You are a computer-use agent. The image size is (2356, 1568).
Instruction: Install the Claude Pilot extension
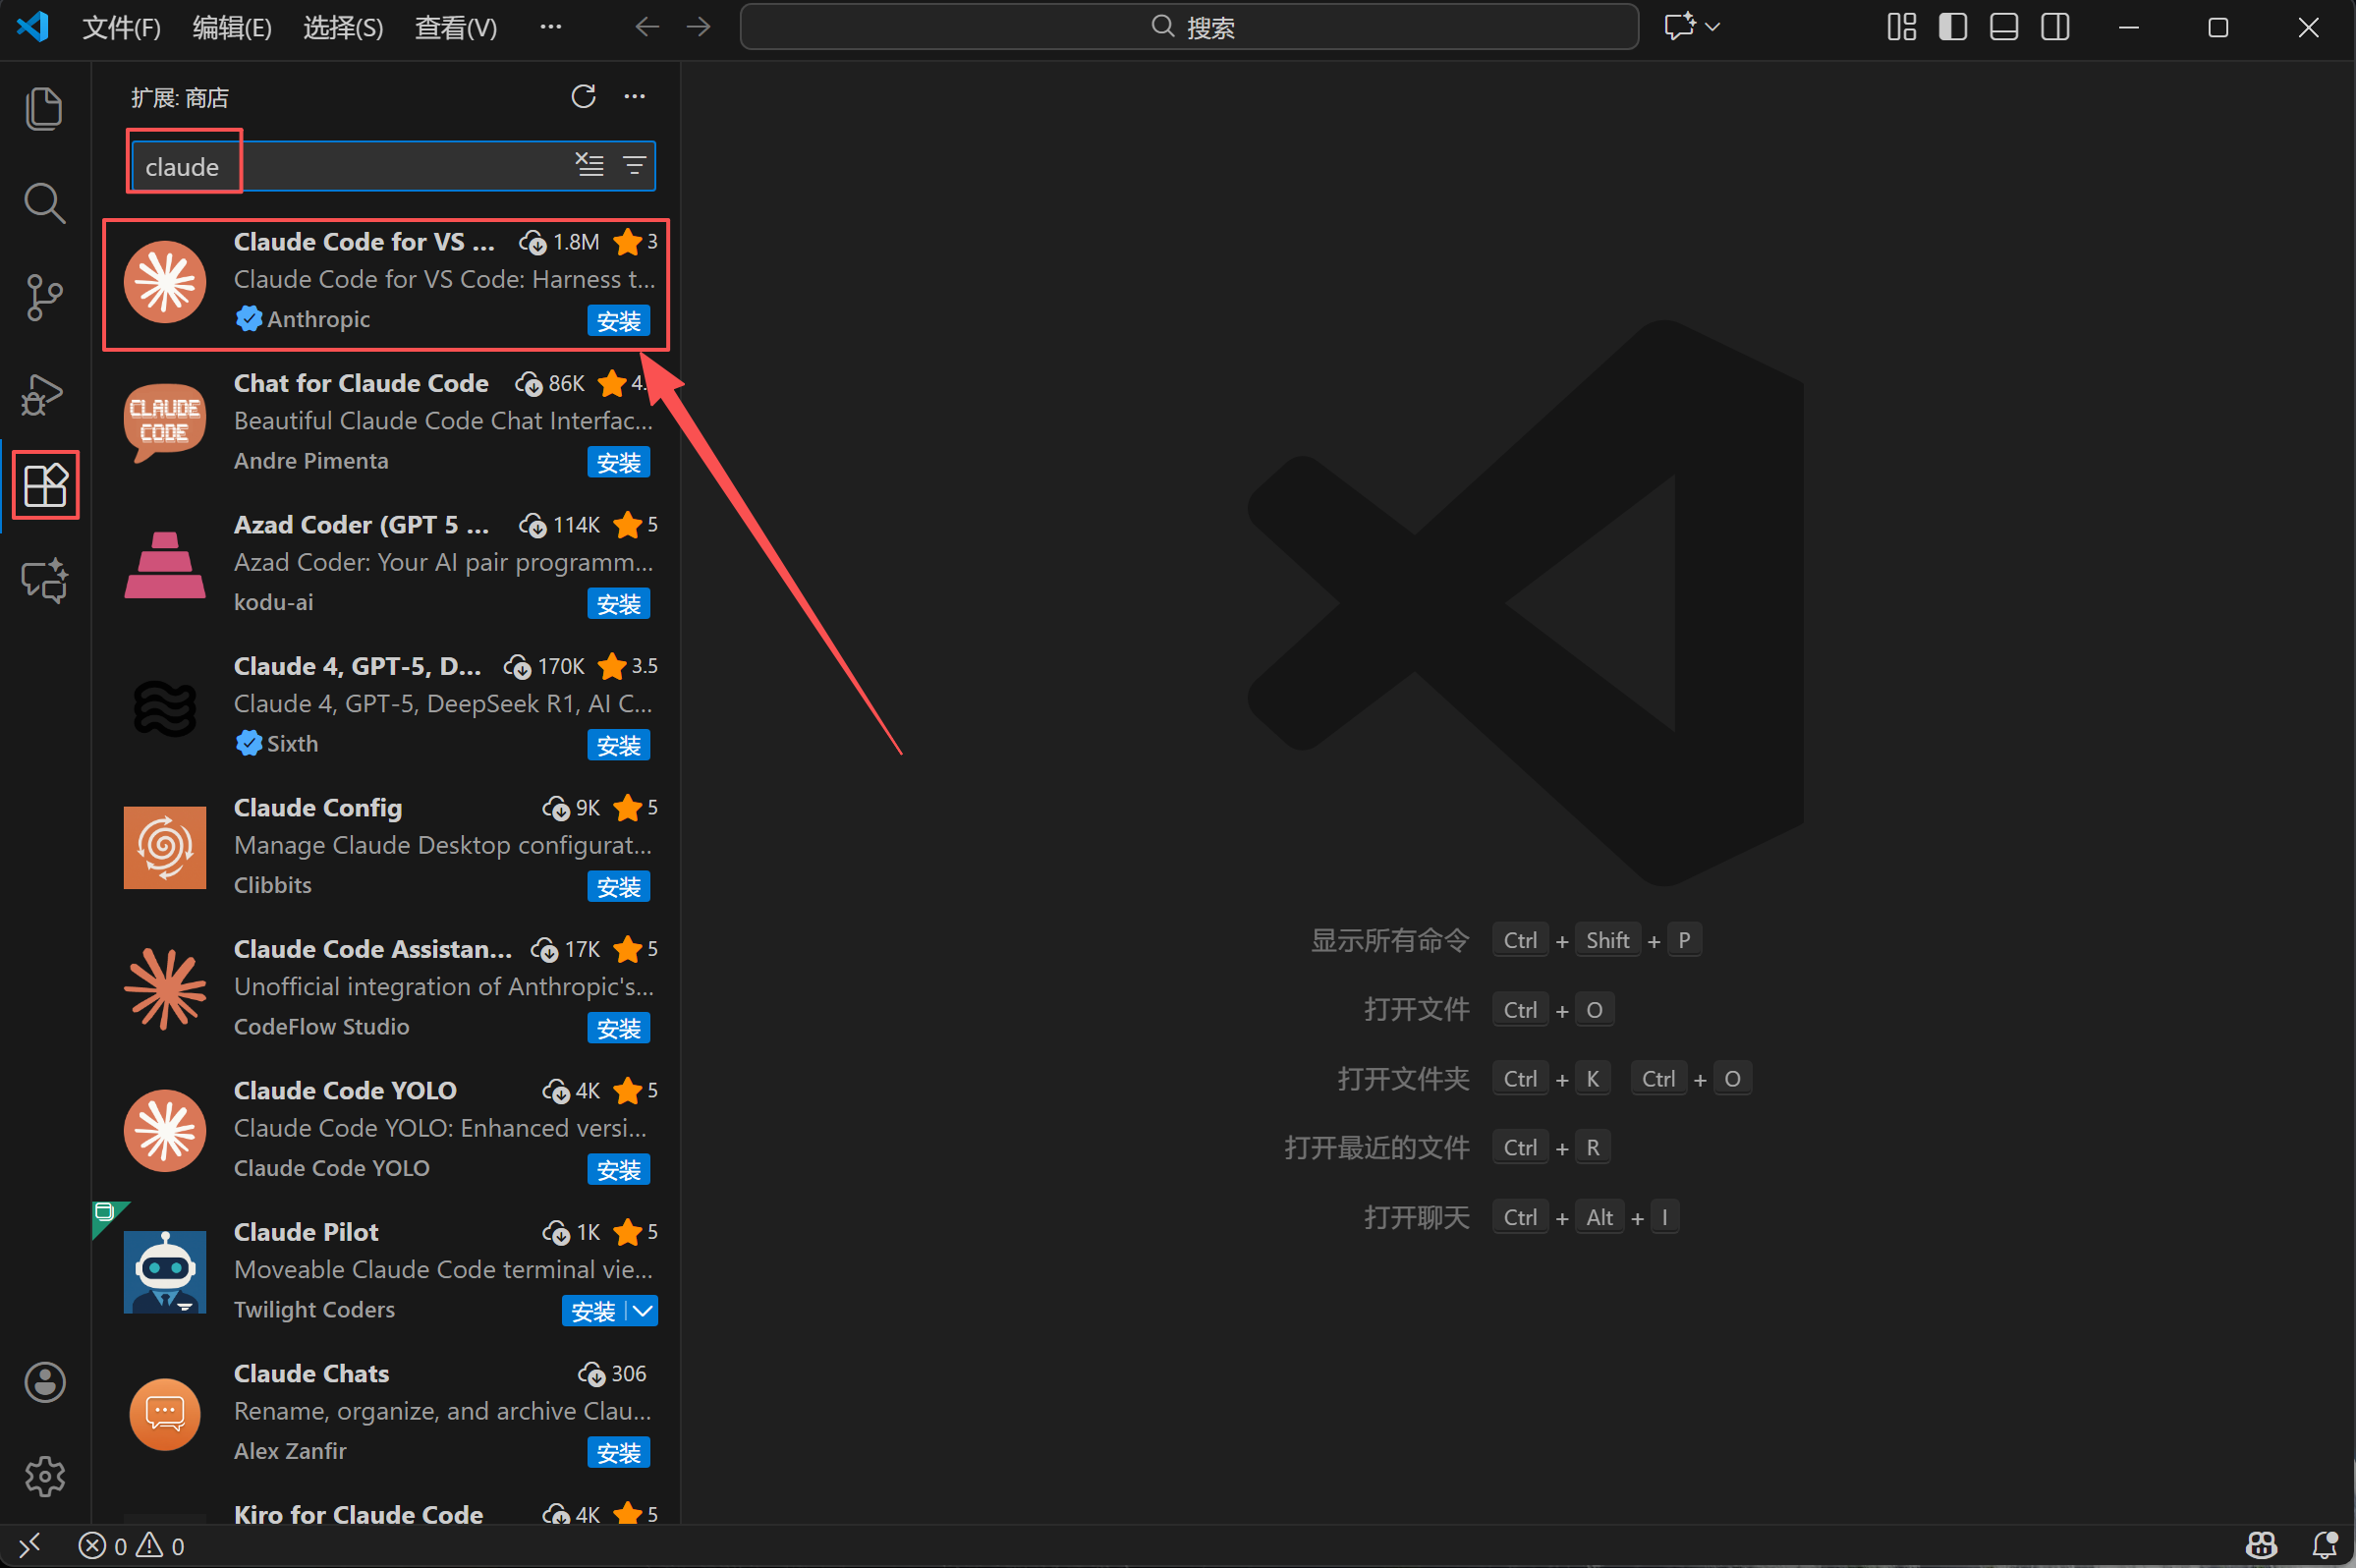594,1311
